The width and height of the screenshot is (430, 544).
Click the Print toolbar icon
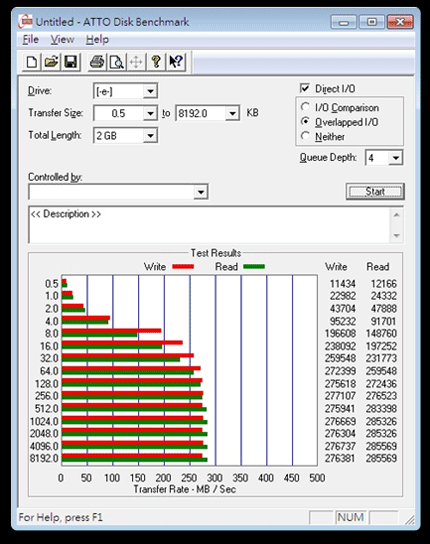pos(97,62)
